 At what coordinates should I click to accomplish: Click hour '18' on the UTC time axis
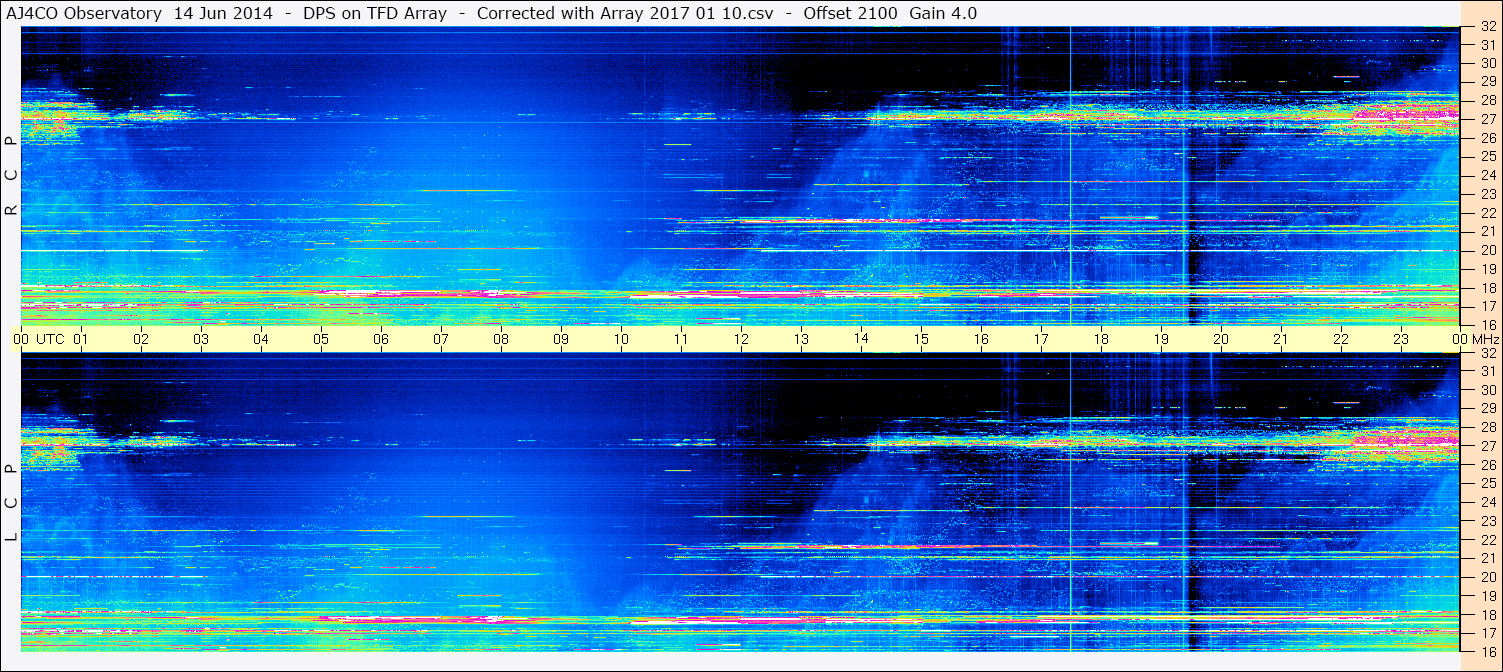pos(1101,339)
